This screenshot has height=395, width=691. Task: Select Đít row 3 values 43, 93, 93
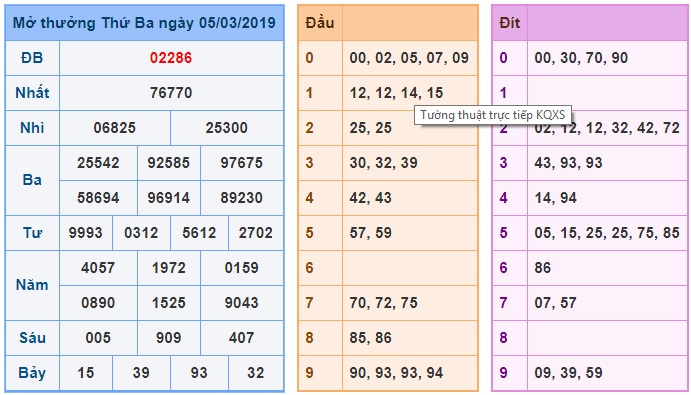coord(568,163)
